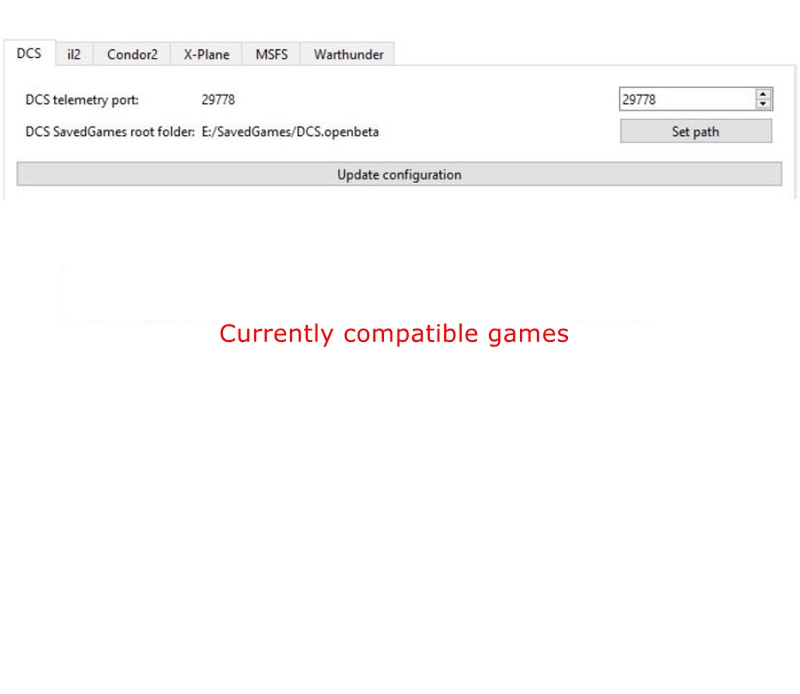Click the red Currently compatible games caption

click(394, 334)
